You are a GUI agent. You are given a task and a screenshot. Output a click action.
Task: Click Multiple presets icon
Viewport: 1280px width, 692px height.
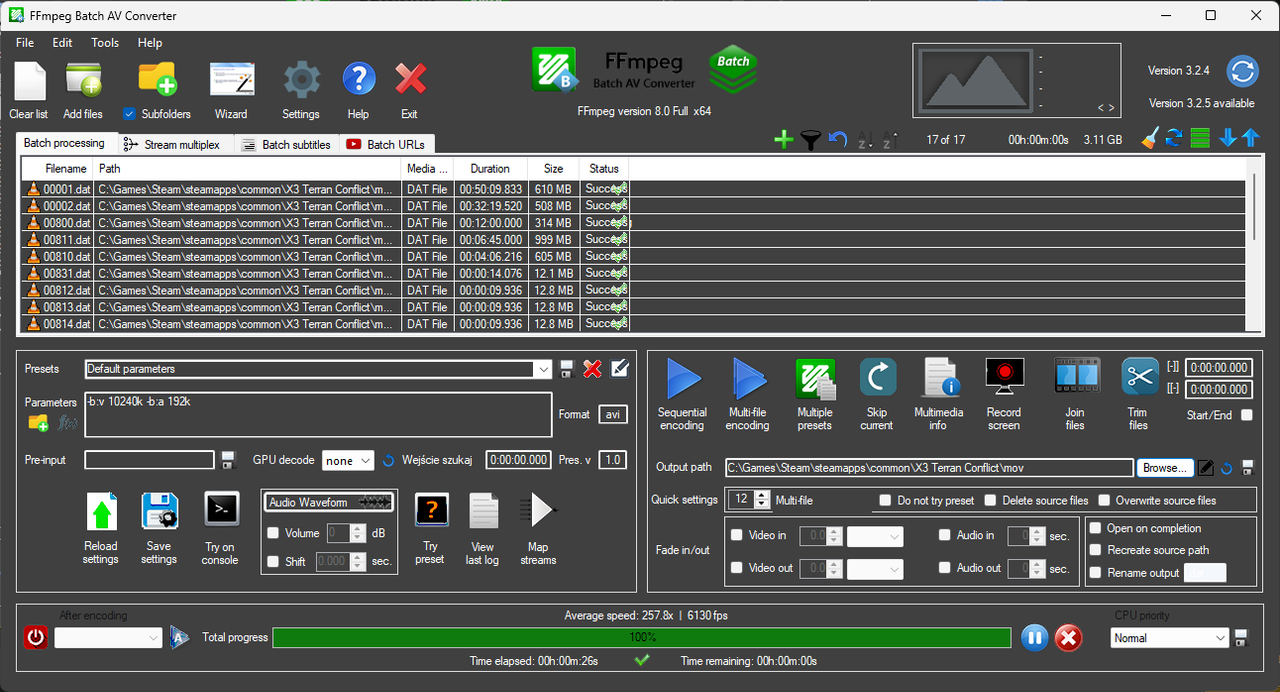(x=815, y=380)
